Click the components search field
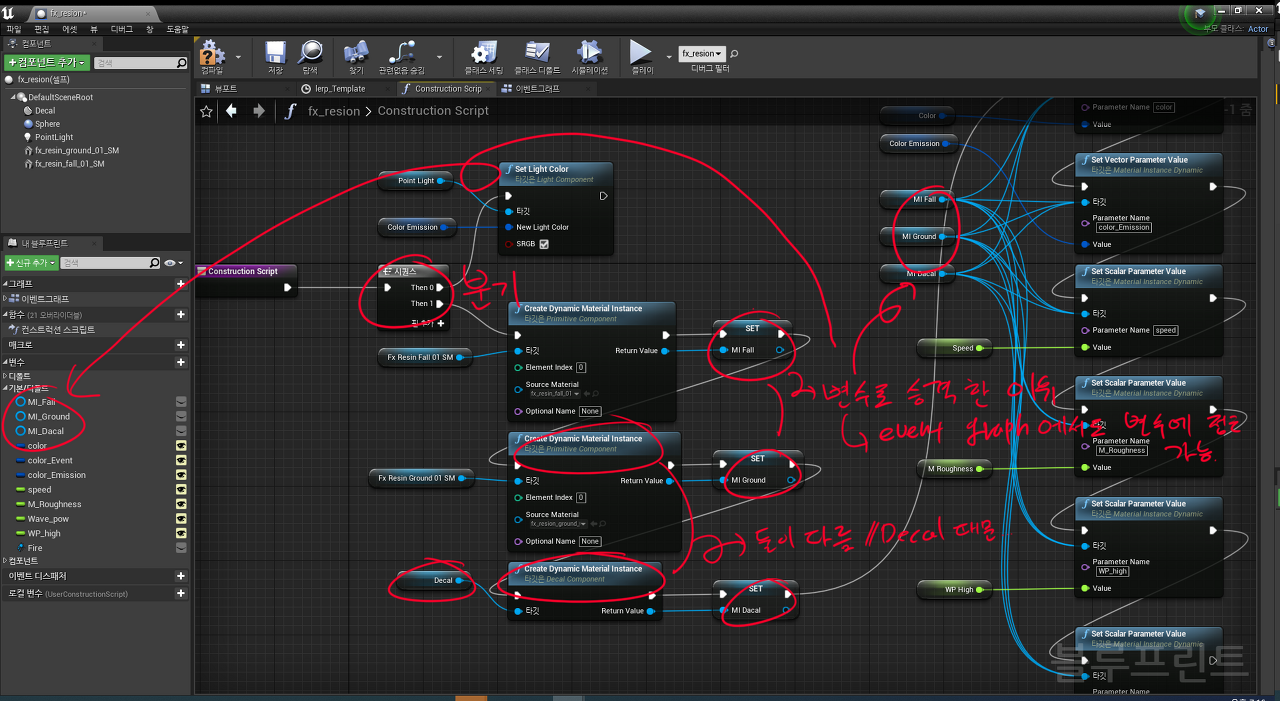Image resolution: width=1280 pixels, height=701 pixels. coord(141,63)
